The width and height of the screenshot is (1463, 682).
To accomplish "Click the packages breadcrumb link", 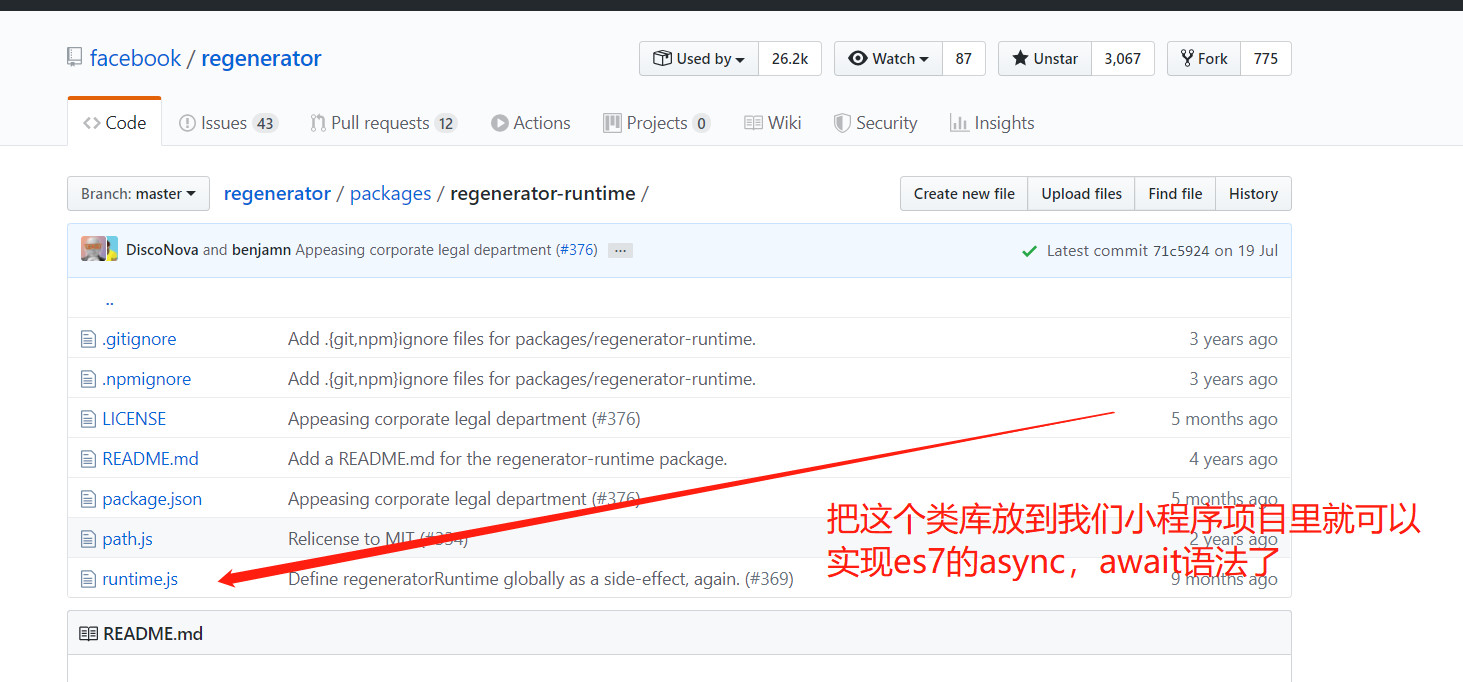I will 391,194.
